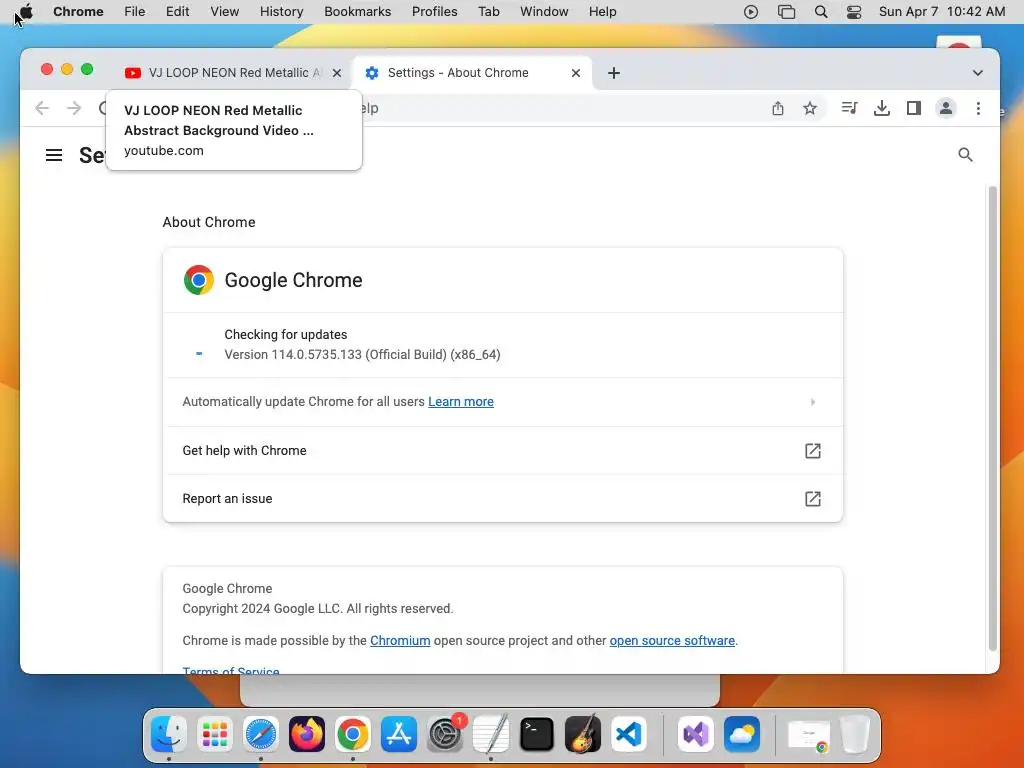Viewport: 1024px width, 768px height.
Task: Close the VJ LOOP NEON YouTube tab
Action: [336, 73]
